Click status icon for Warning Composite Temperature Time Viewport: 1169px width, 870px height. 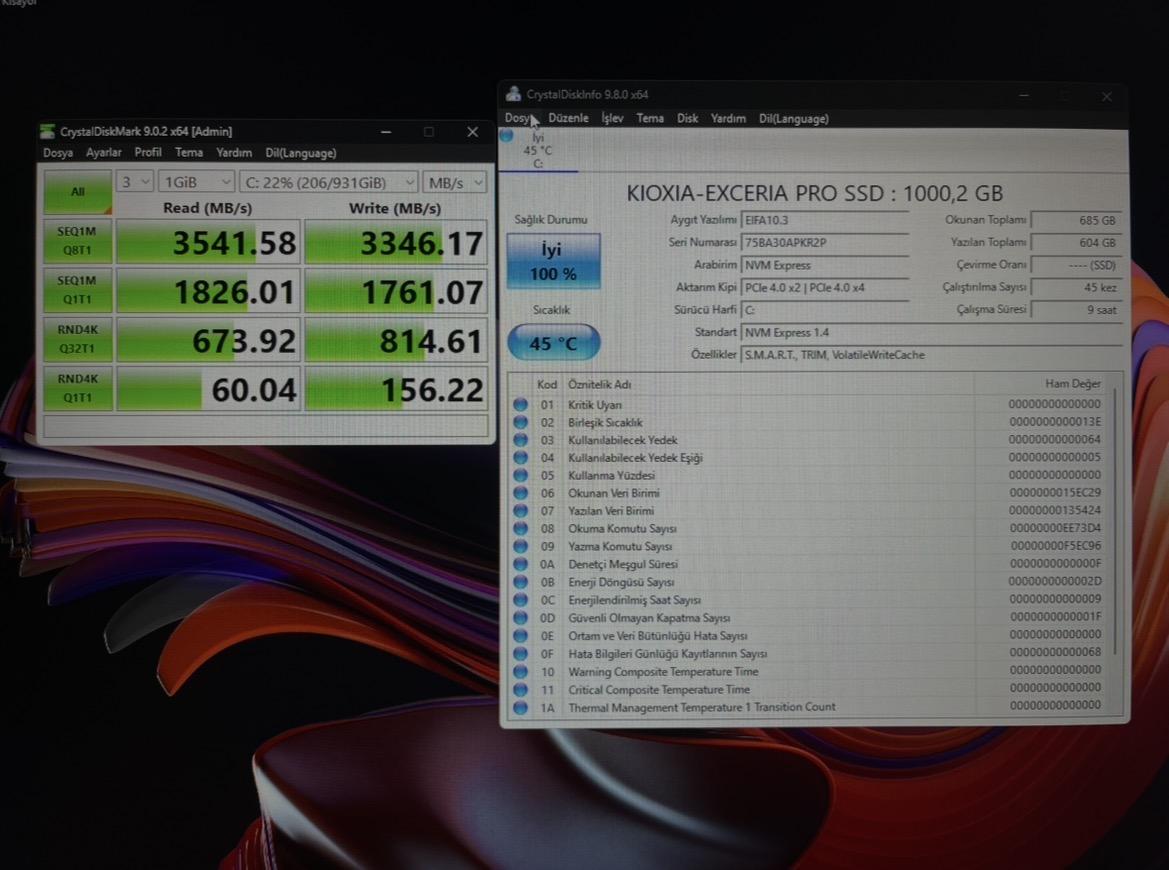point(520,672)
